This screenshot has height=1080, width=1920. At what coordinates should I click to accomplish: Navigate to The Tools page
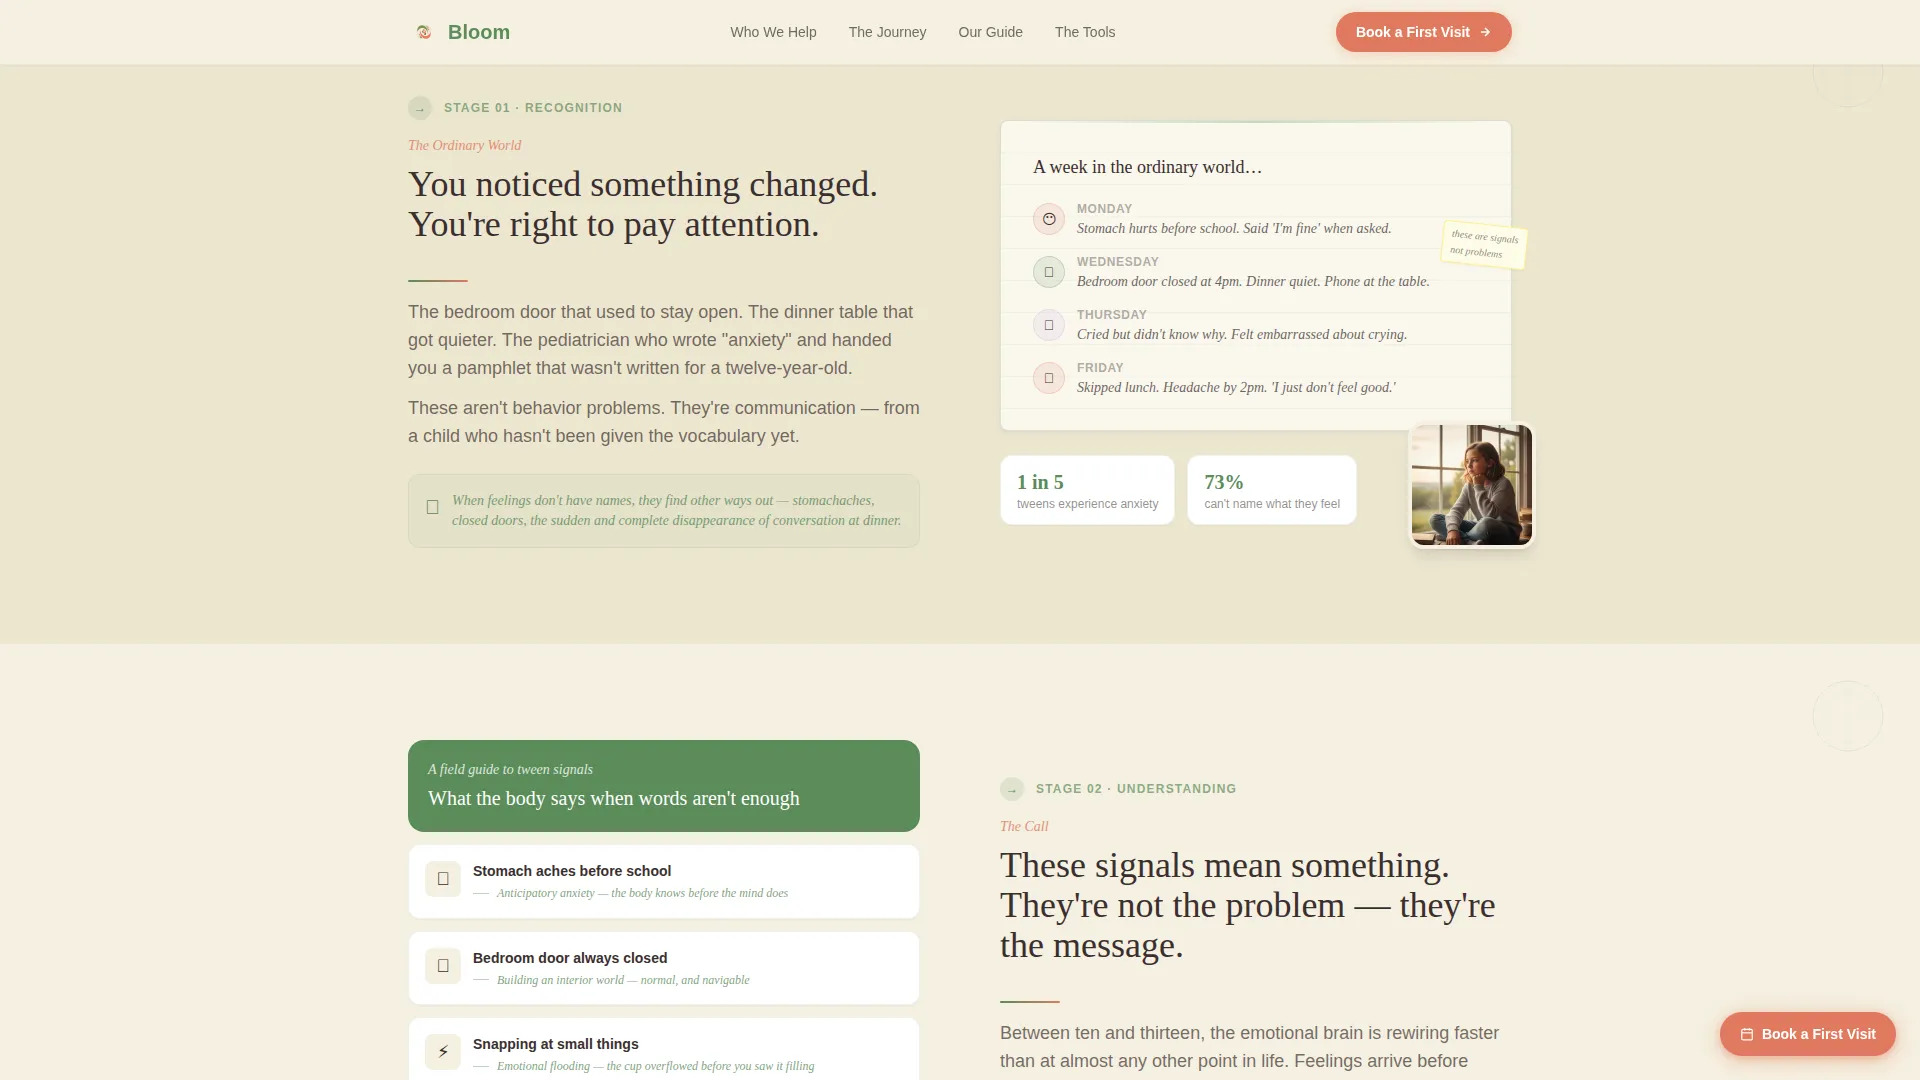pyautogui.click(x=1085, y=32)
